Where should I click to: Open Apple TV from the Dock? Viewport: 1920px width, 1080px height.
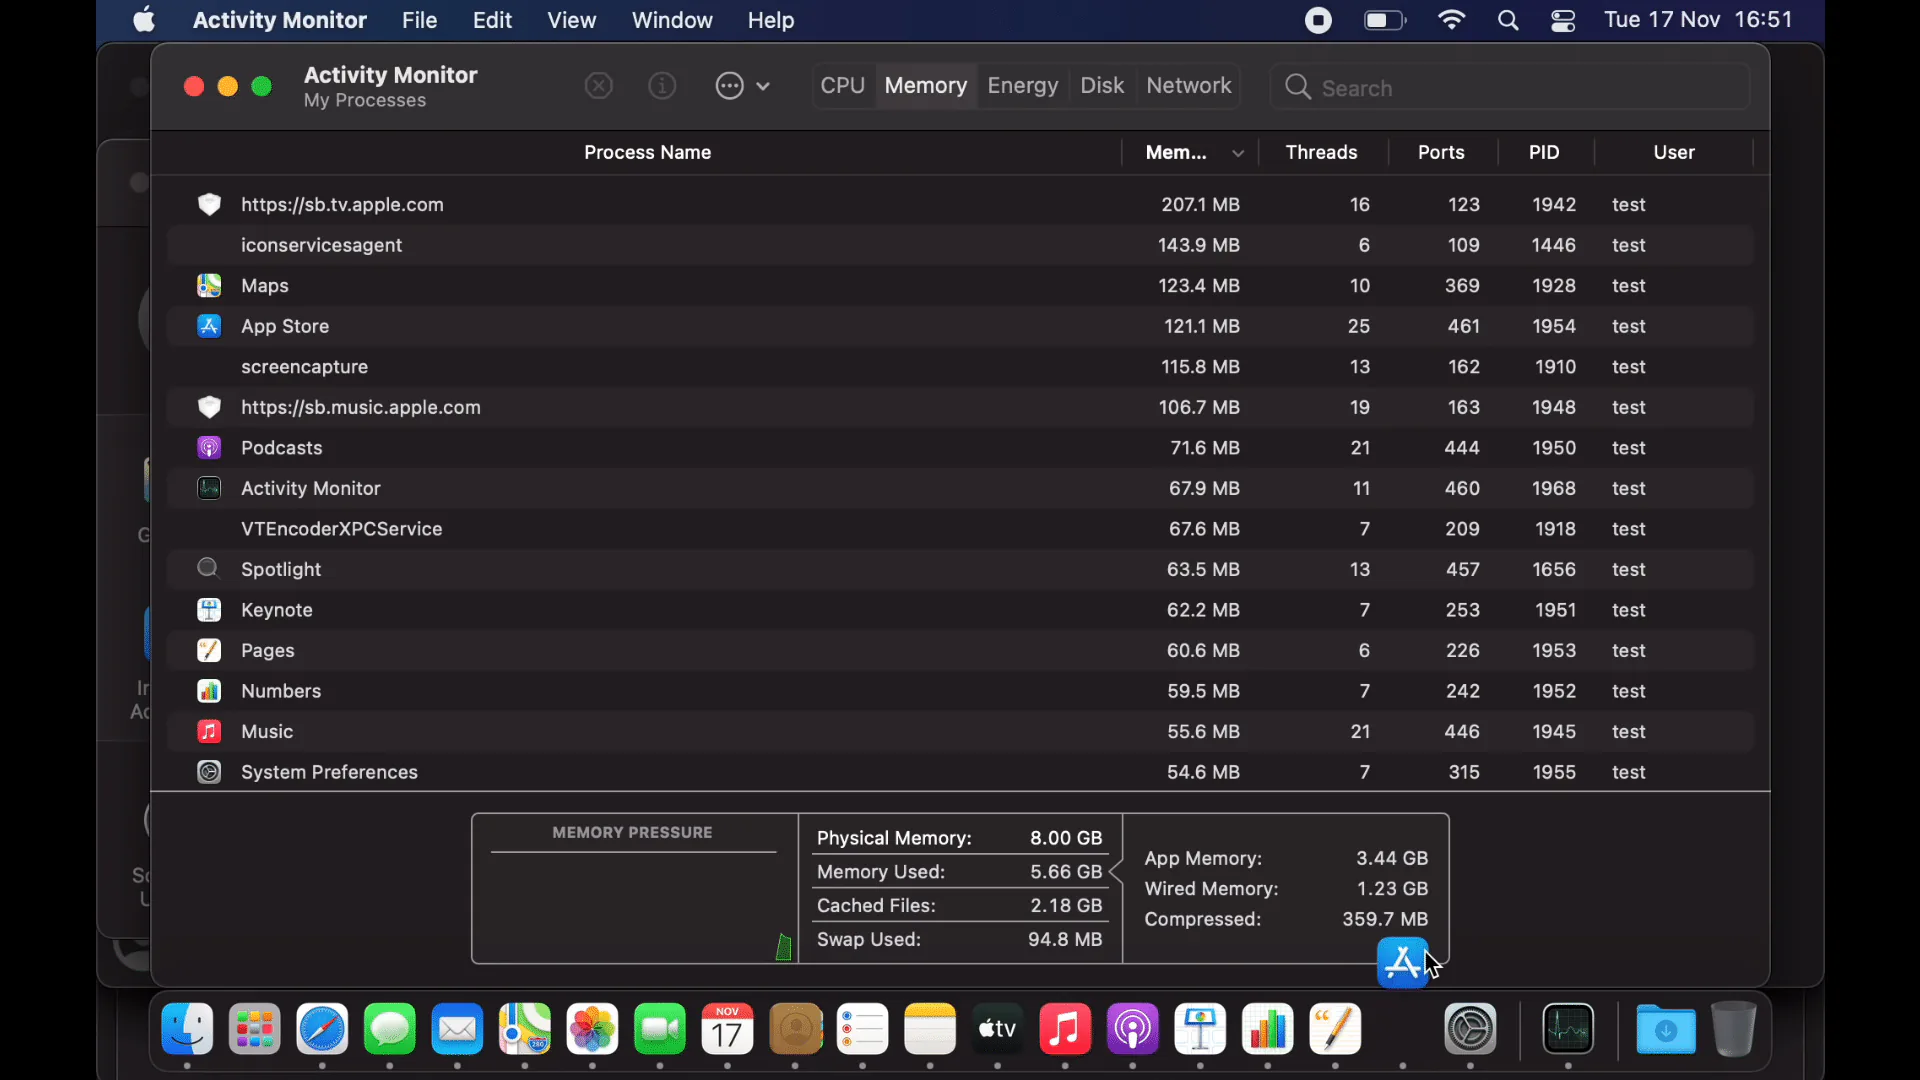(997, 1029)
